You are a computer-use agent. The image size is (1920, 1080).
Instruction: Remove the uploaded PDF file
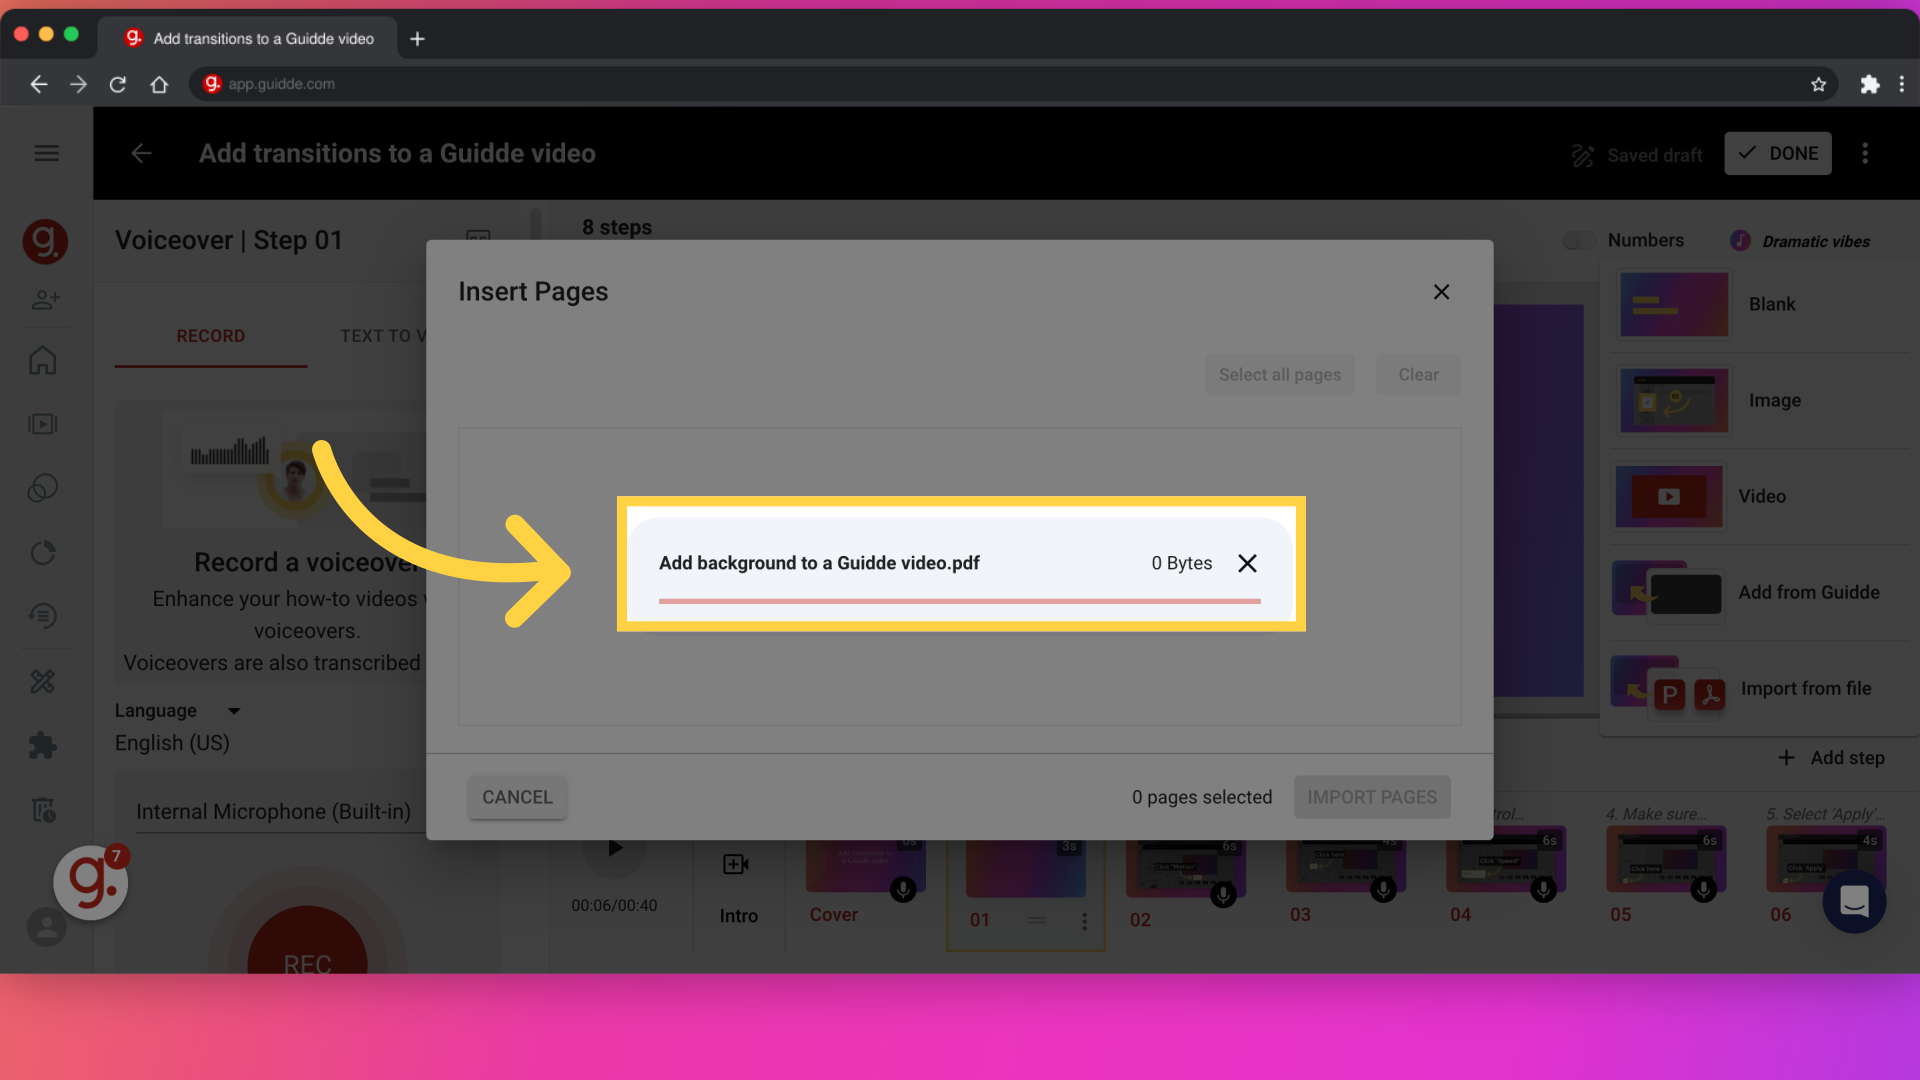coord(1247,563)
